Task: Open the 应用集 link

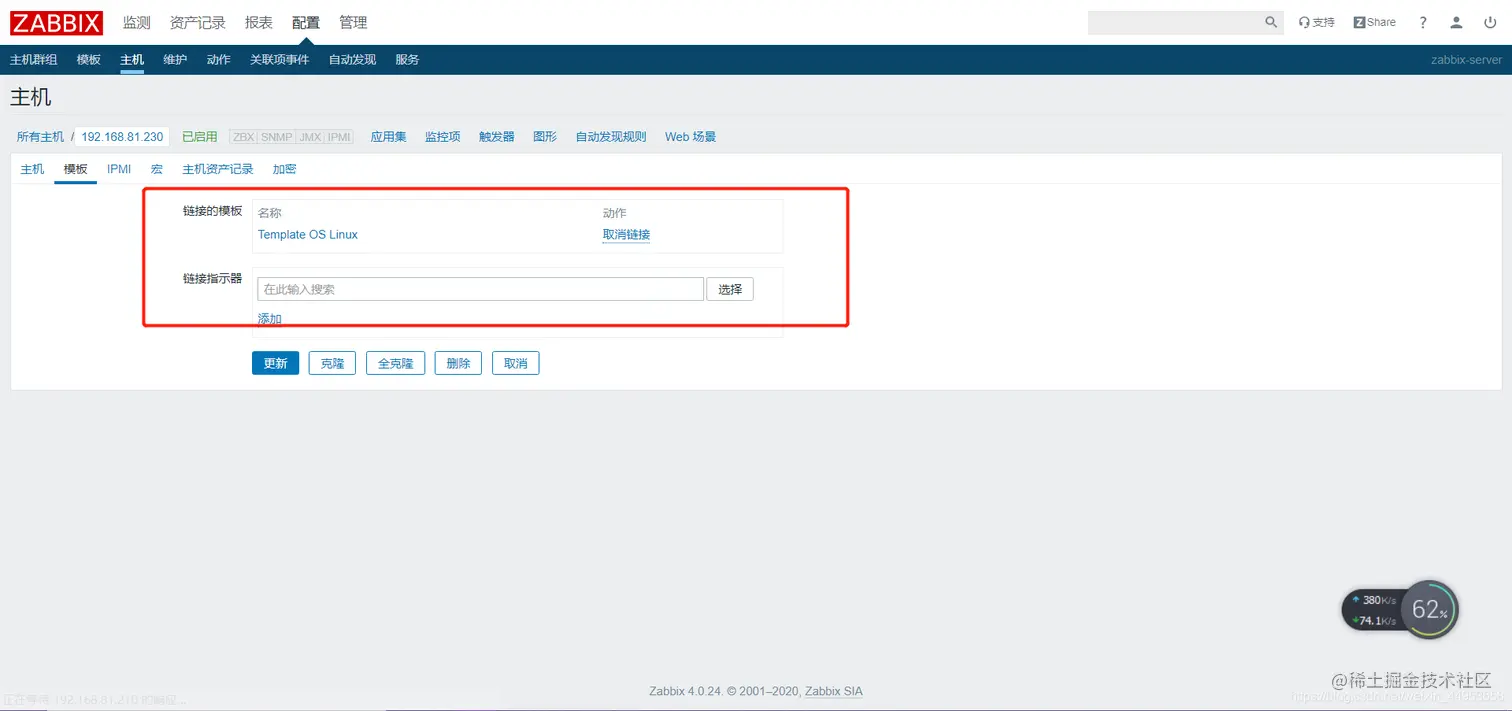Action: [x=389, y=137]
